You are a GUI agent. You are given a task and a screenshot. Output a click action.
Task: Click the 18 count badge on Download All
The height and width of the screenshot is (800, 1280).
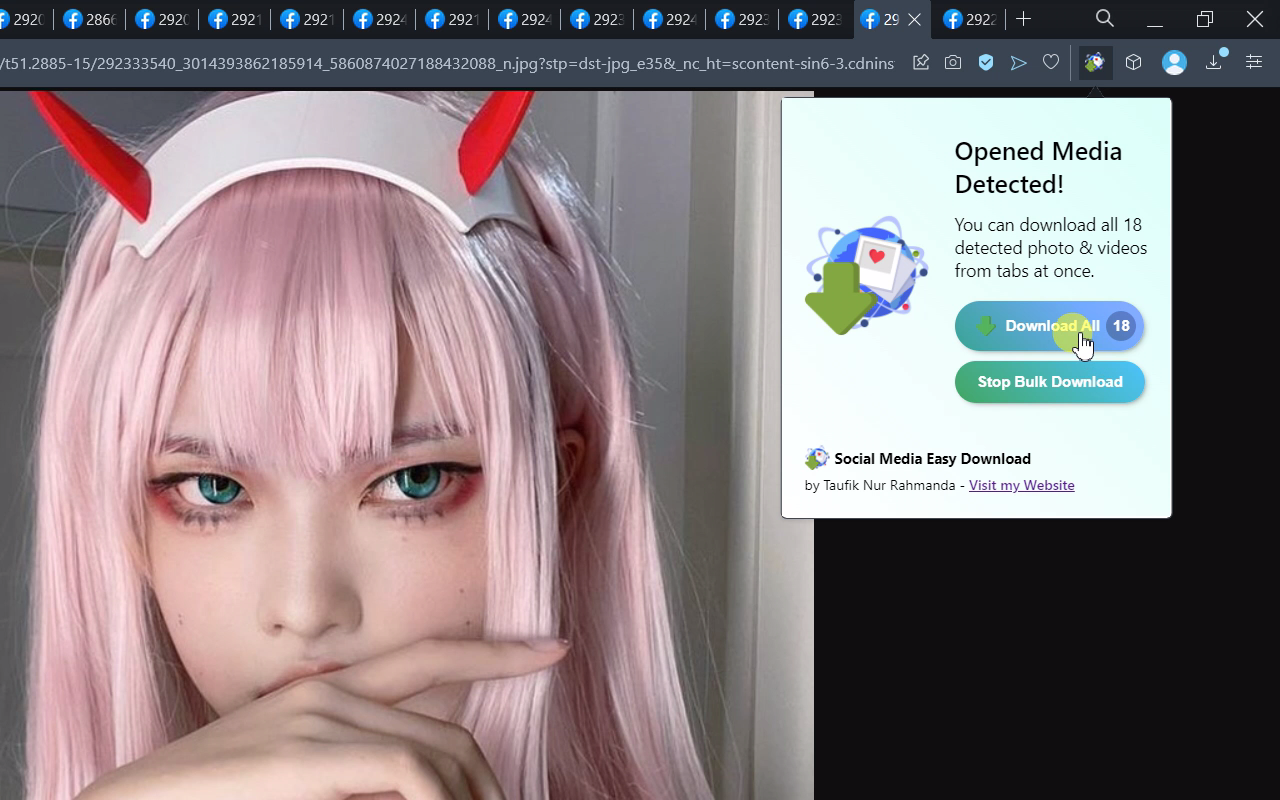click(x=1121, y=326)
